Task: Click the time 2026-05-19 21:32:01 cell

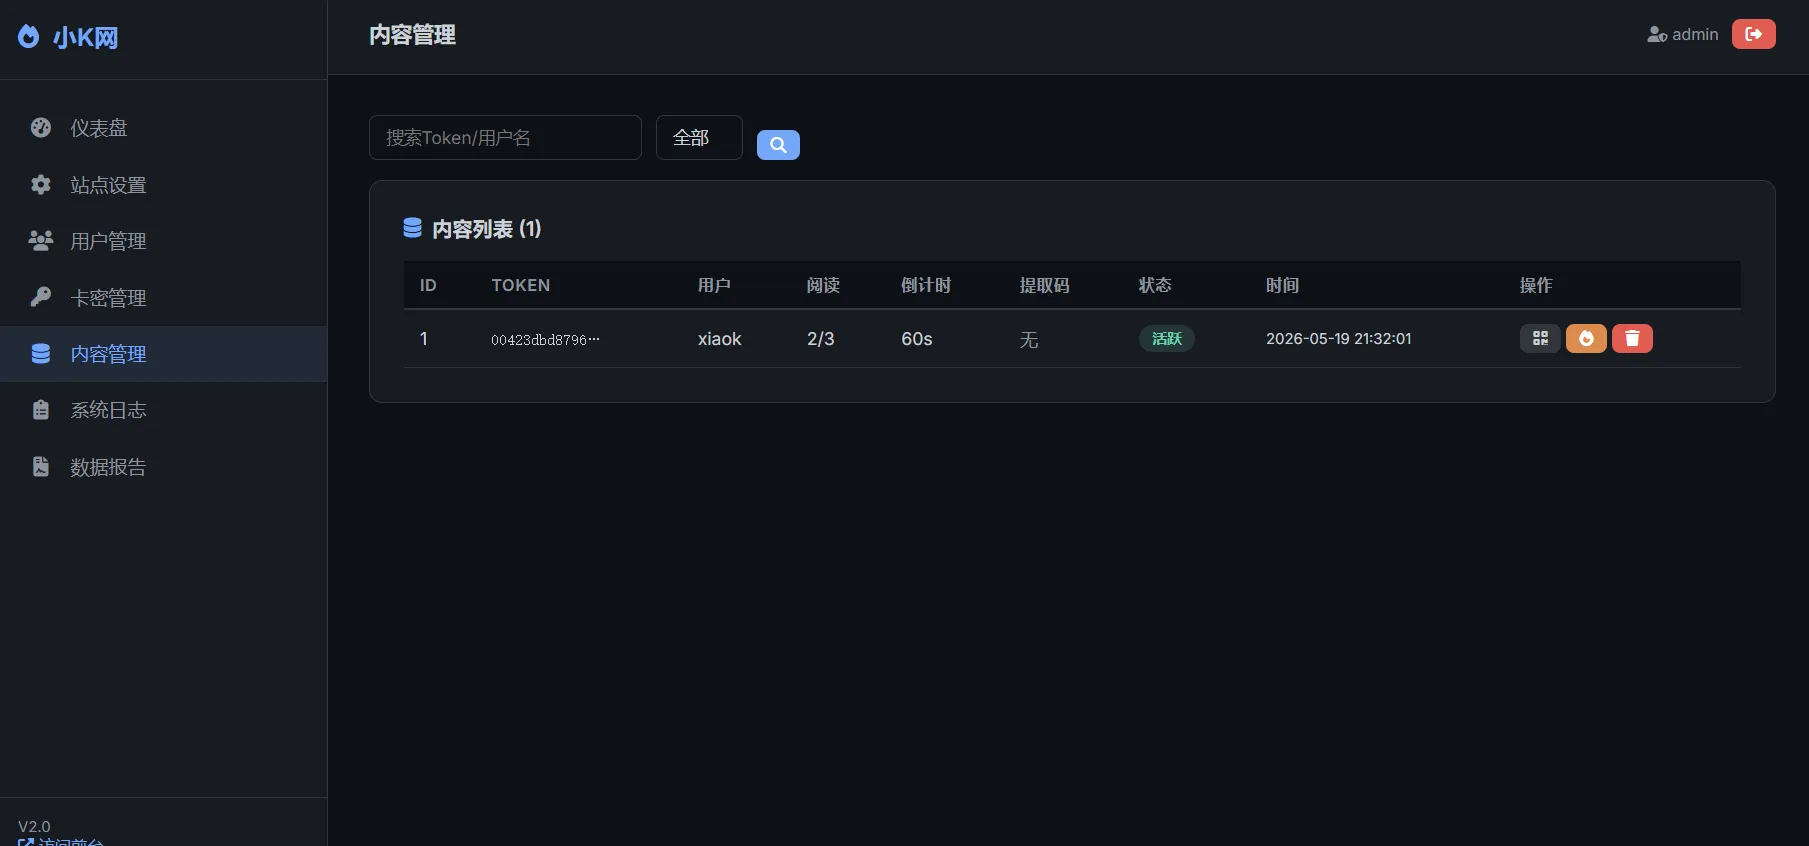Action: click(x=1339, y=339)
